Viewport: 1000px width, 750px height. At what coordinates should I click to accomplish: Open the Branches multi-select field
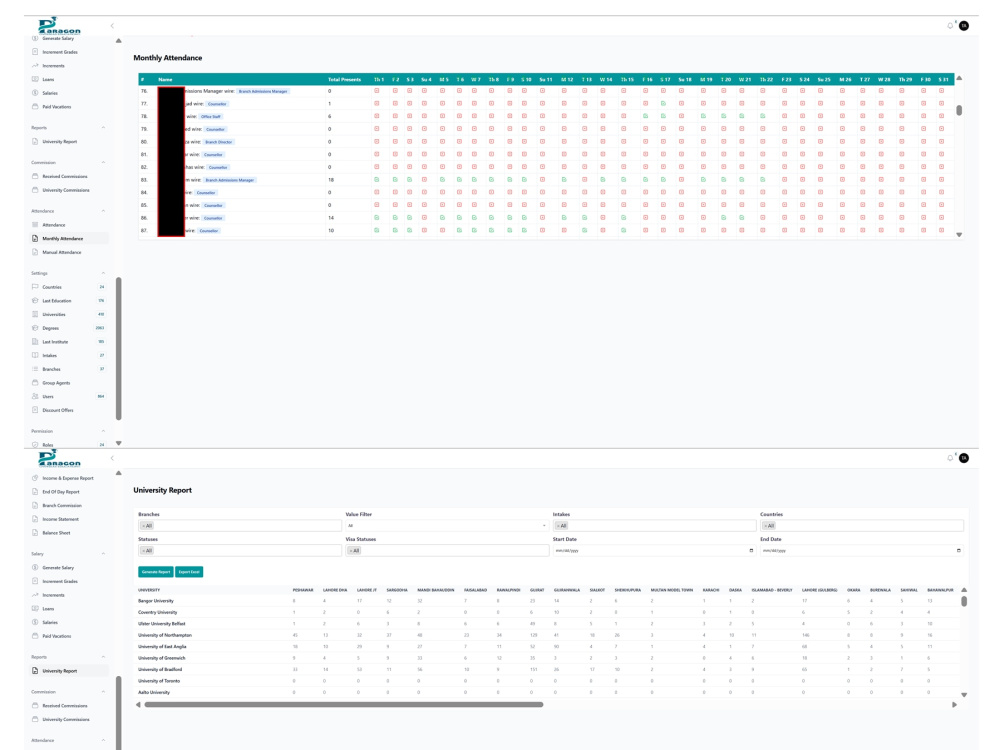[240, 526]
